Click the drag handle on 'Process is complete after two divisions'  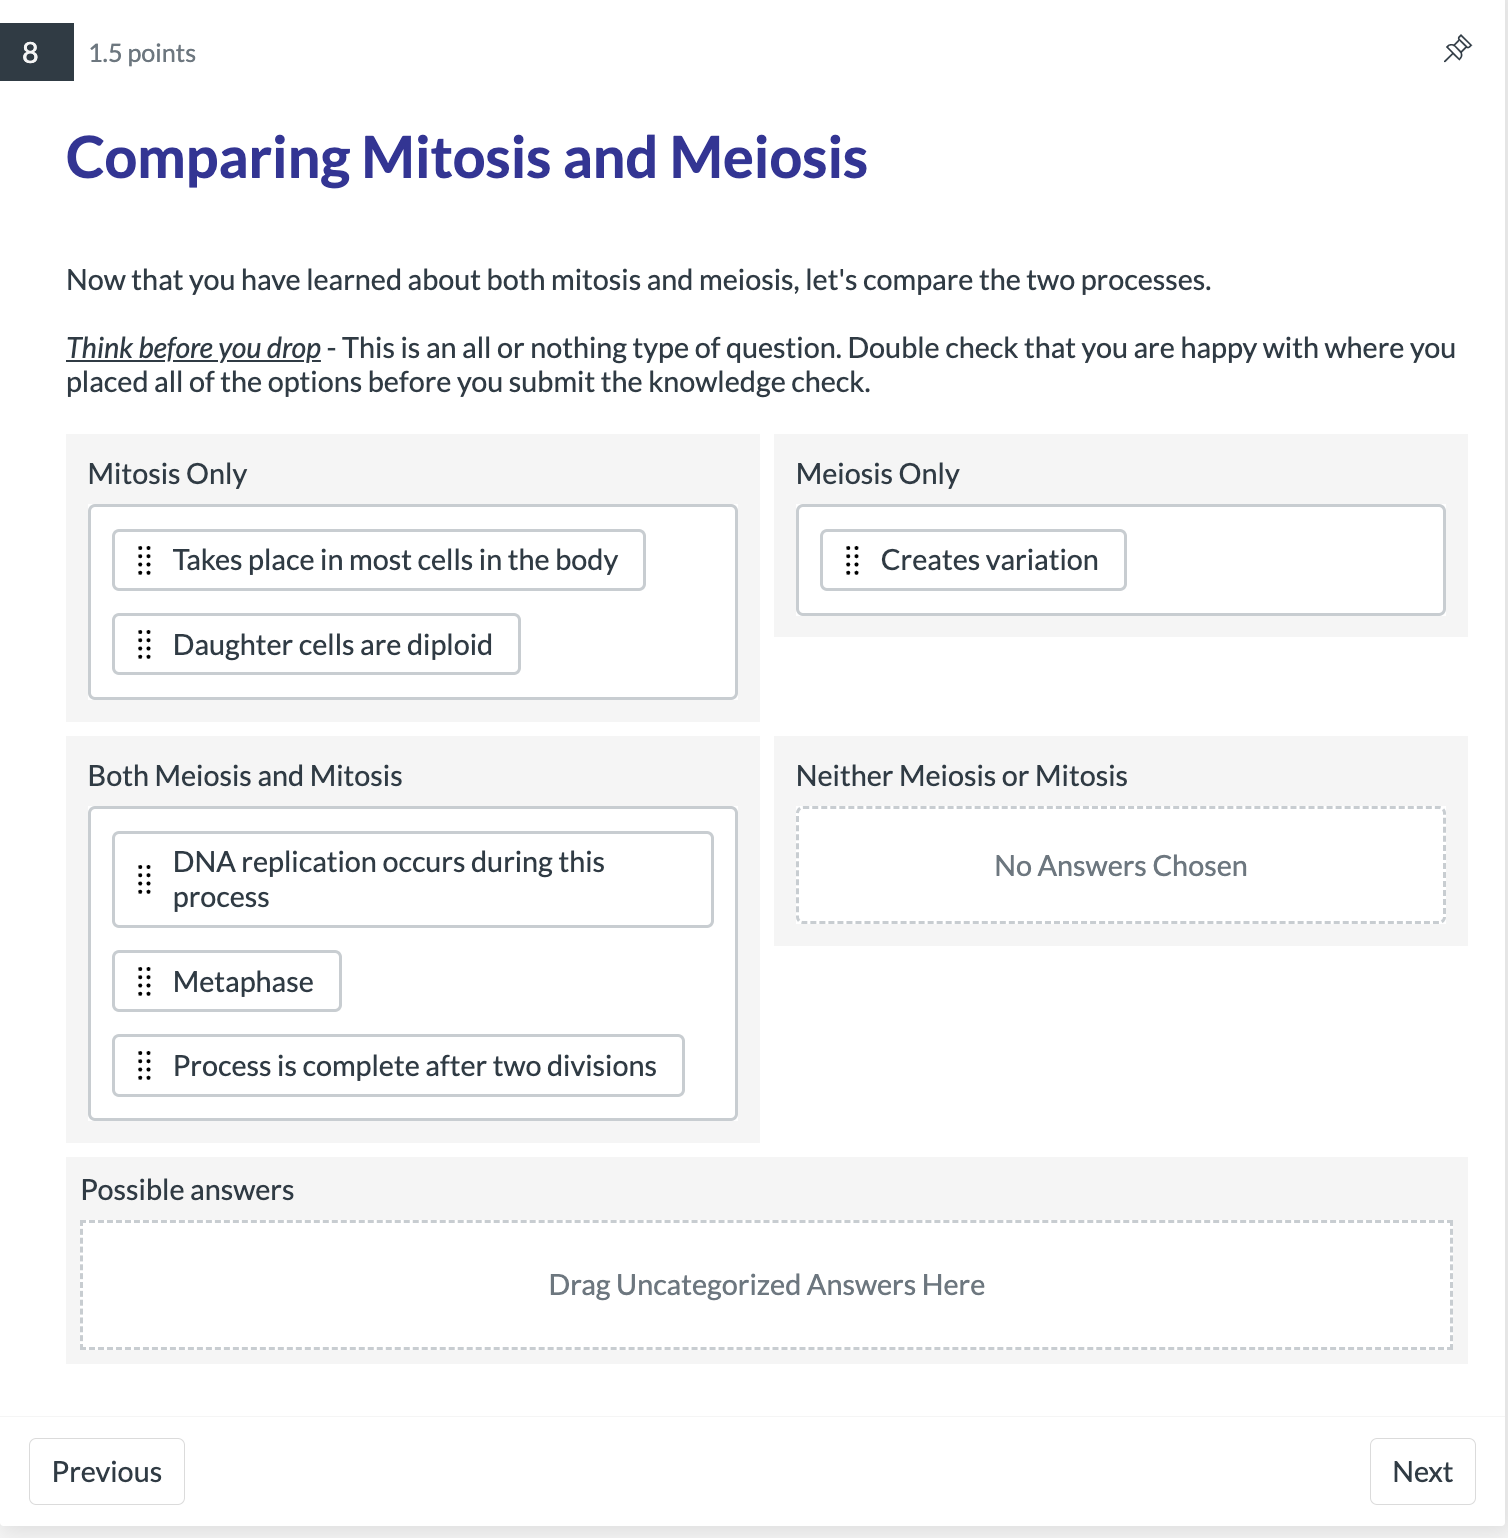(145, 1065)
